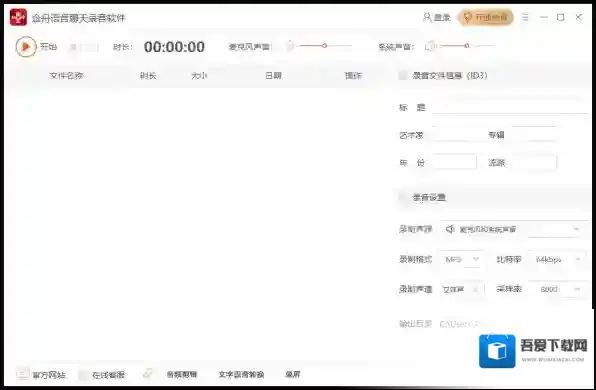This screenshot has width=596, height=390.
Task: Click the orange VIP upgrade button
Action: pos(486,17)
